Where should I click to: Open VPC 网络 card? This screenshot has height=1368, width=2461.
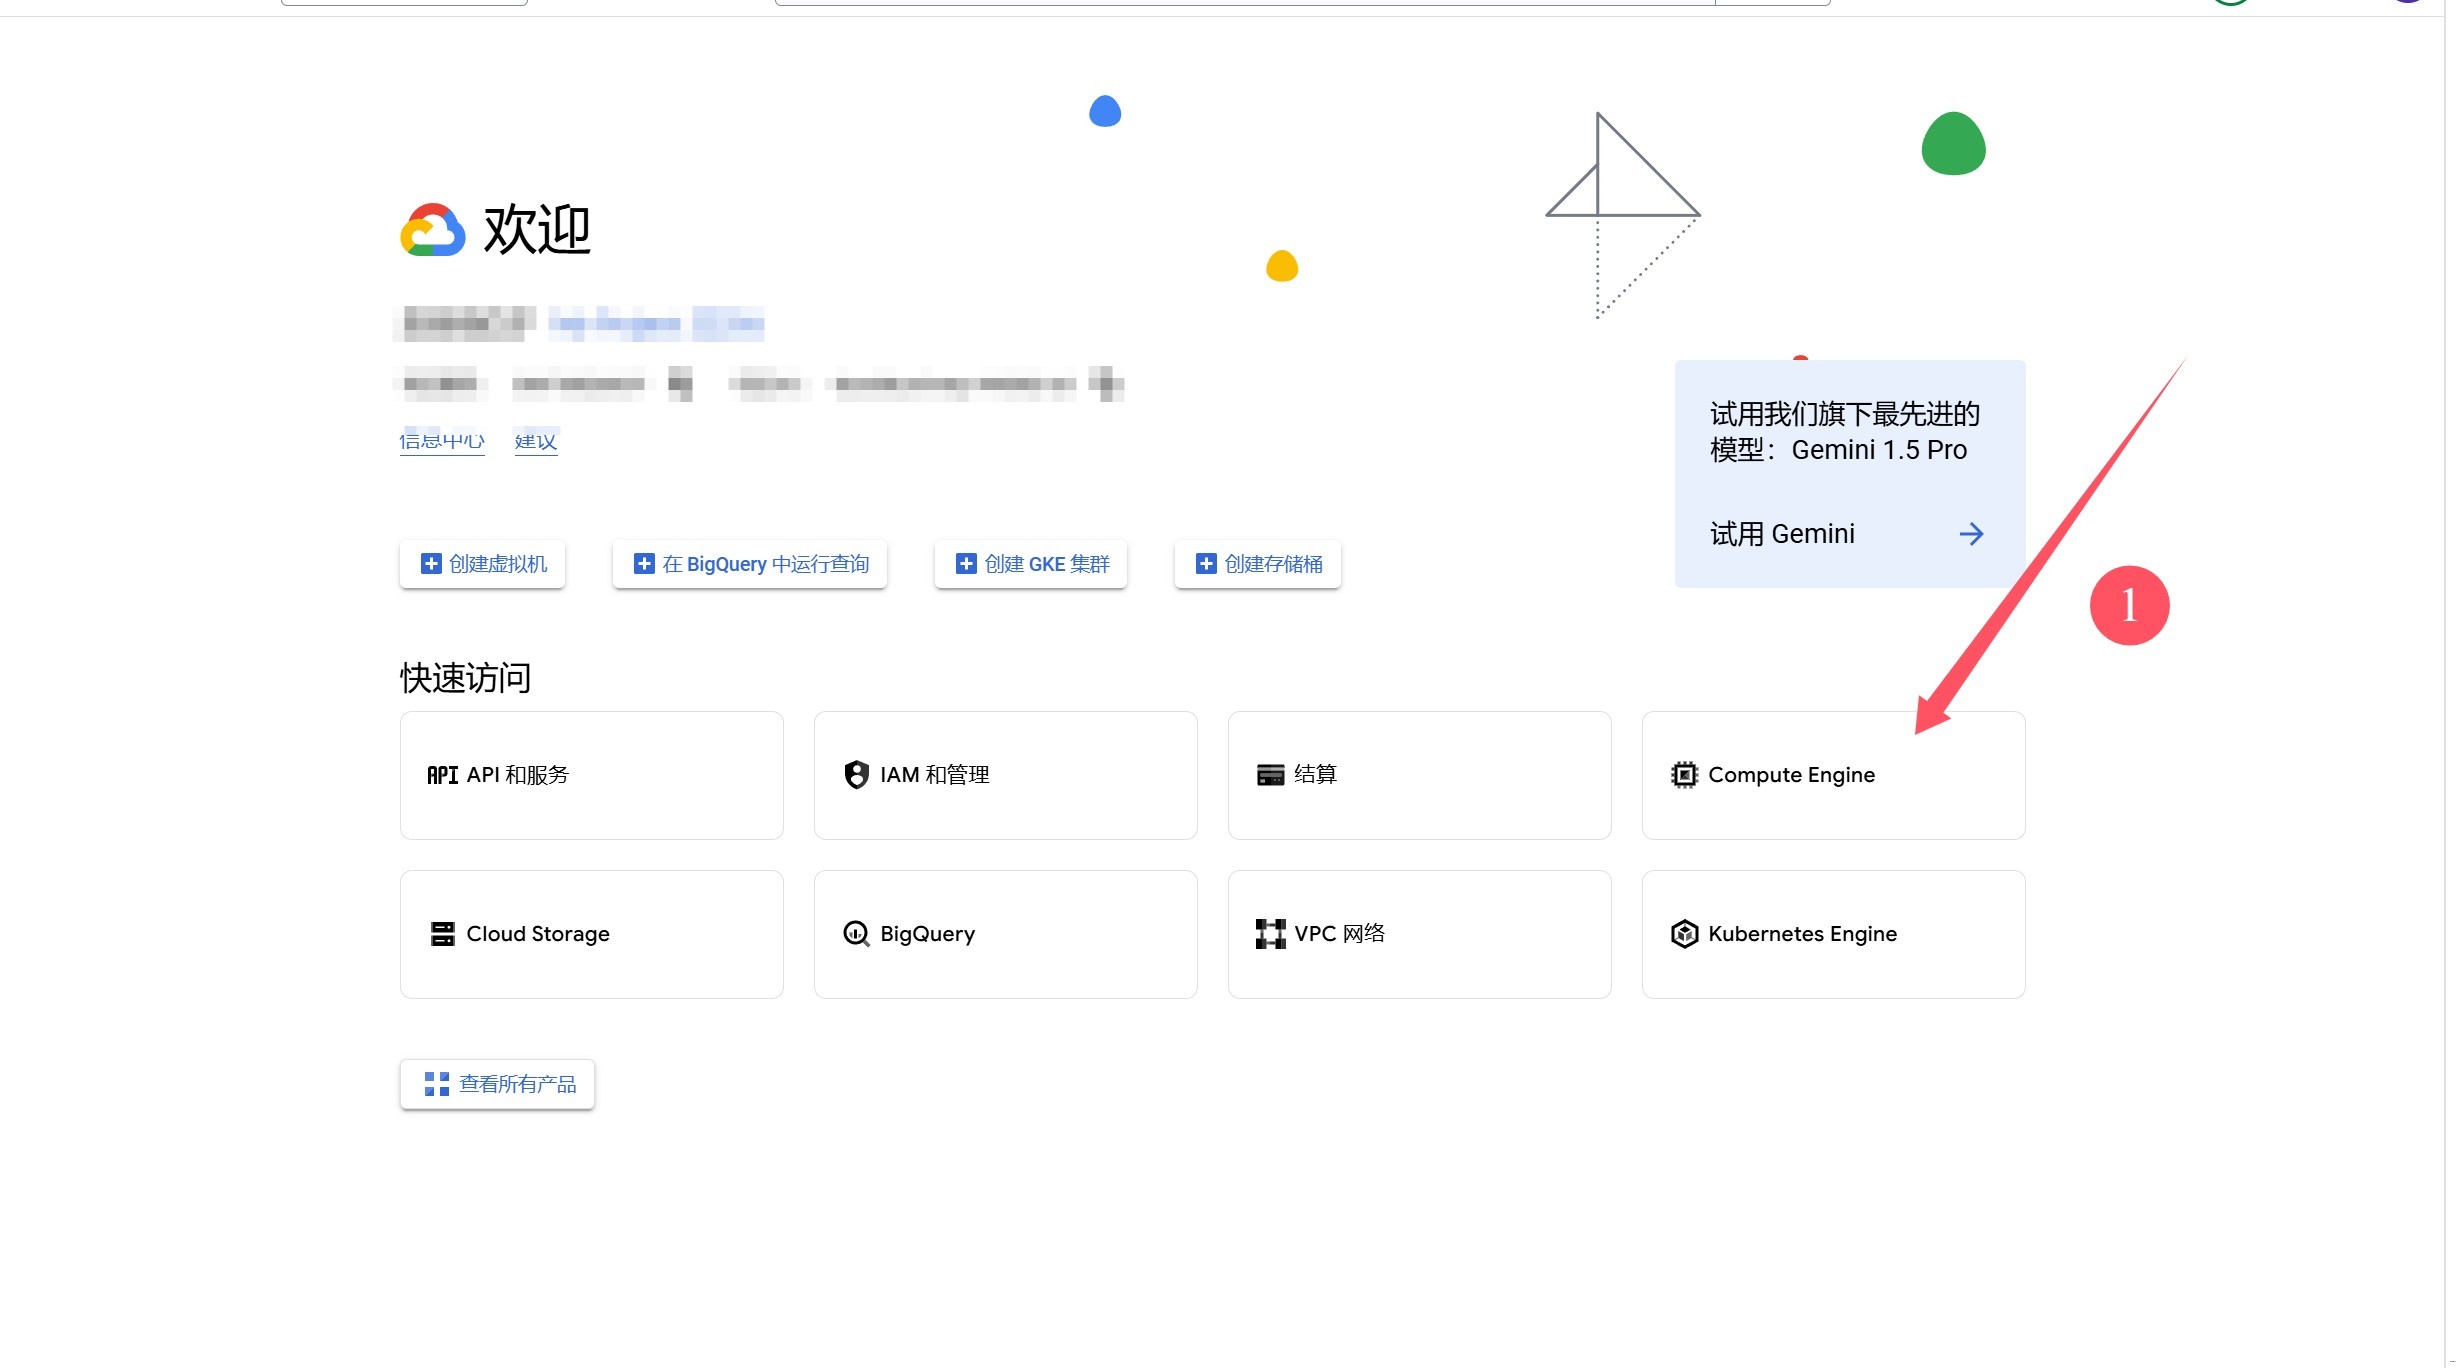pos(1418,934)
